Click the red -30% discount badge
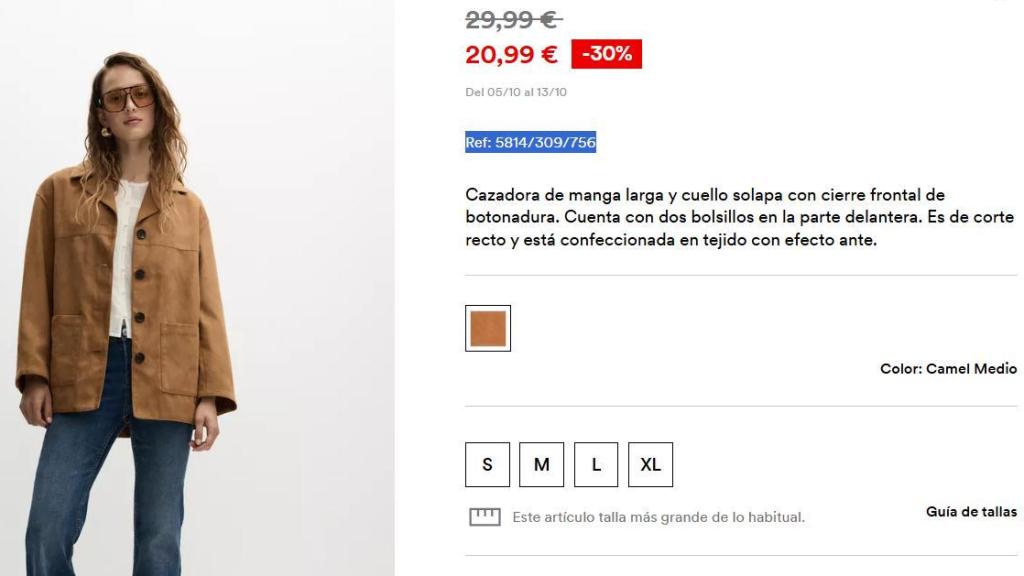The image size is (1024, 576). pyautogui.click(x=606, y=54)
